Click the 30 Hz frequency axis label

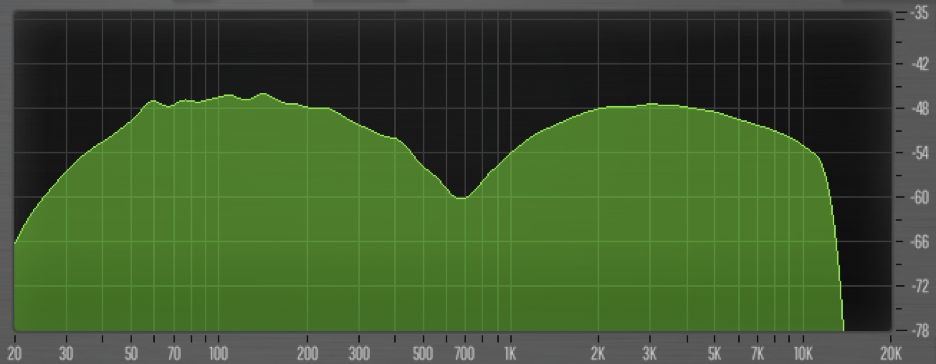click(66, 353)
